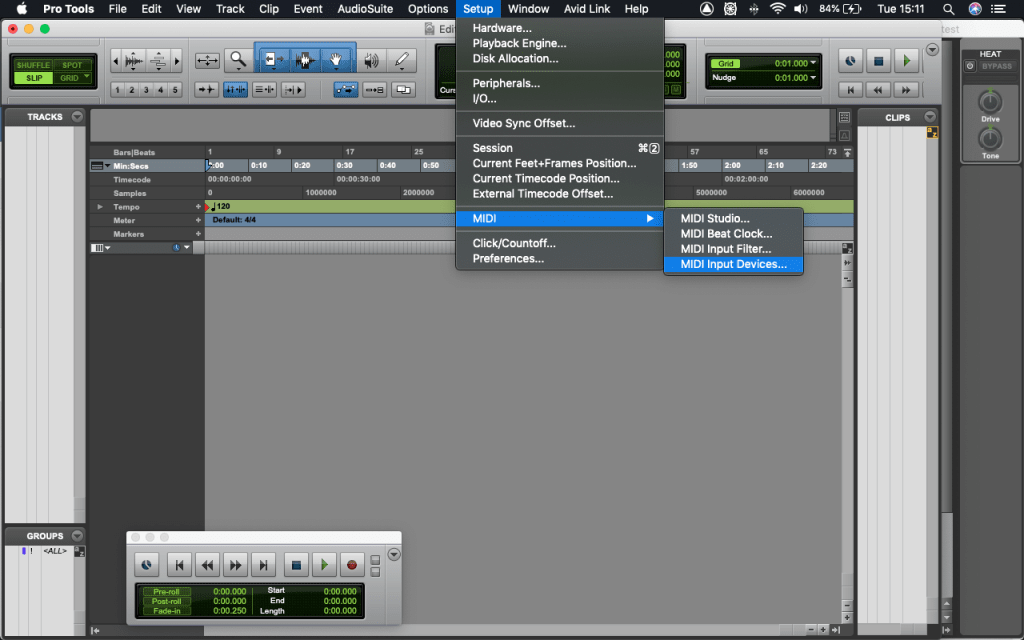Screen dimensions: 1024x640
Task: Select the Selector waveform tool
Action: pos(304,61)
